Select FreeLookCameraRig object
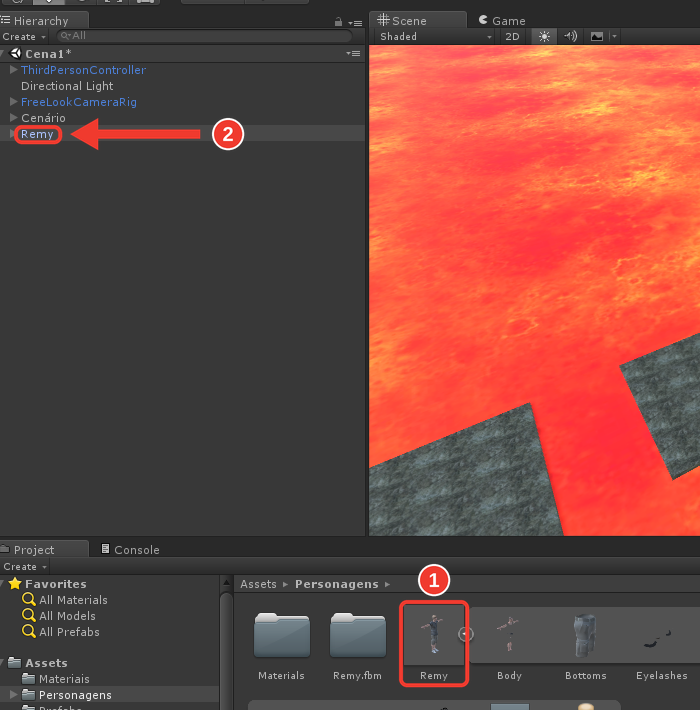Screen dimensions: 700x710 [x=79, y=101]
